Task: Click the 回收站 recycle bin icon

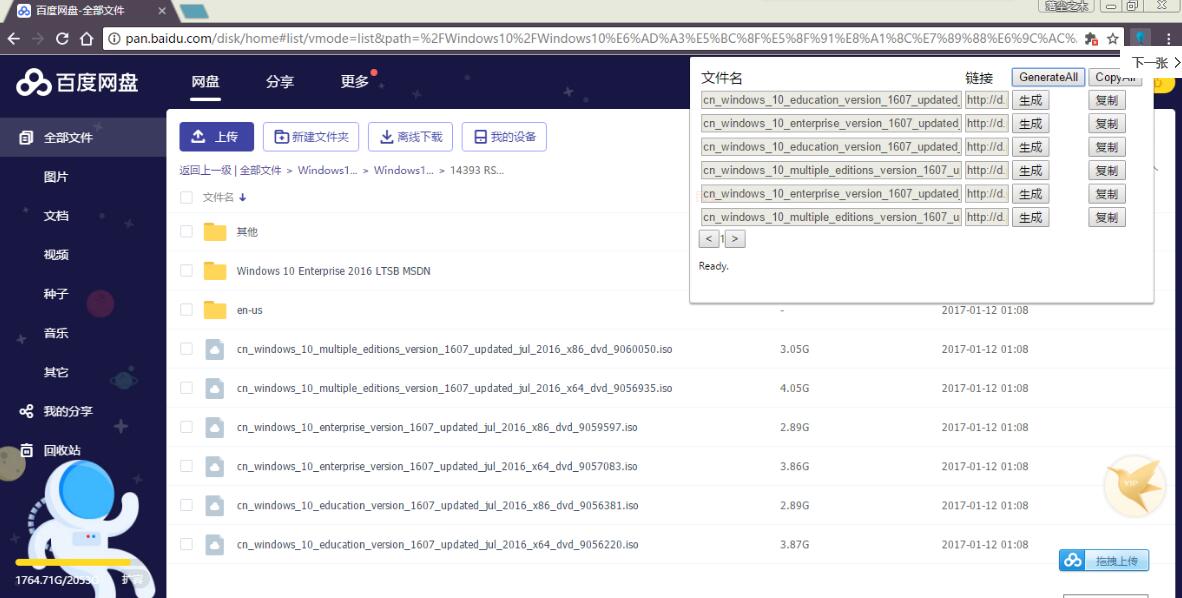Action: pyautogui.click(x=26, y=450)
